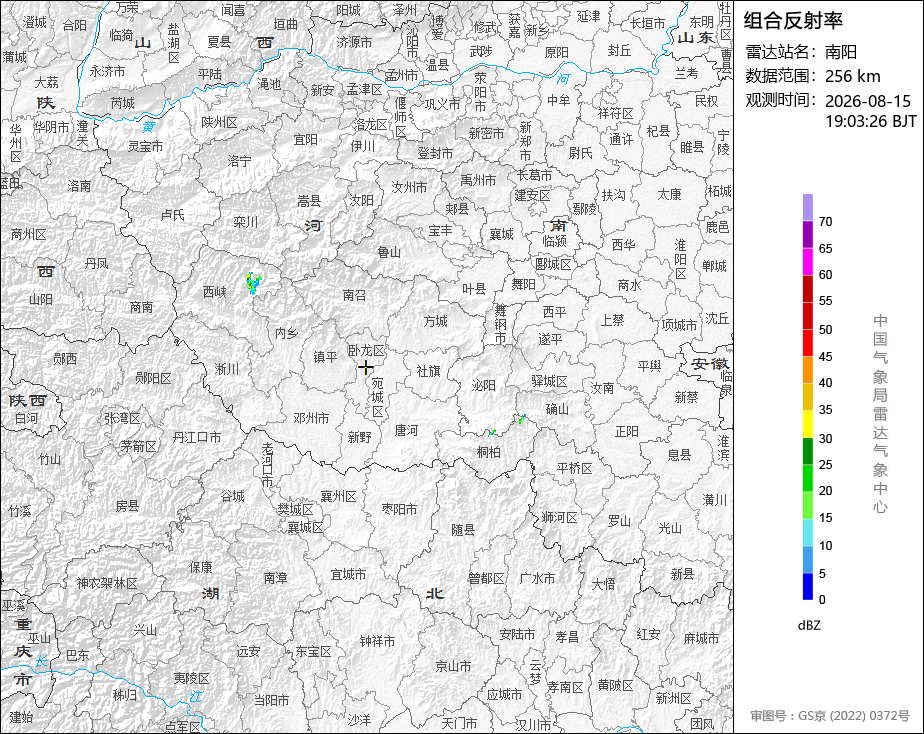This screenshot has width=924, height=734.
Task: Click the small echo near 桐柏
Action: pyautogui.click(x=492, y=432)
